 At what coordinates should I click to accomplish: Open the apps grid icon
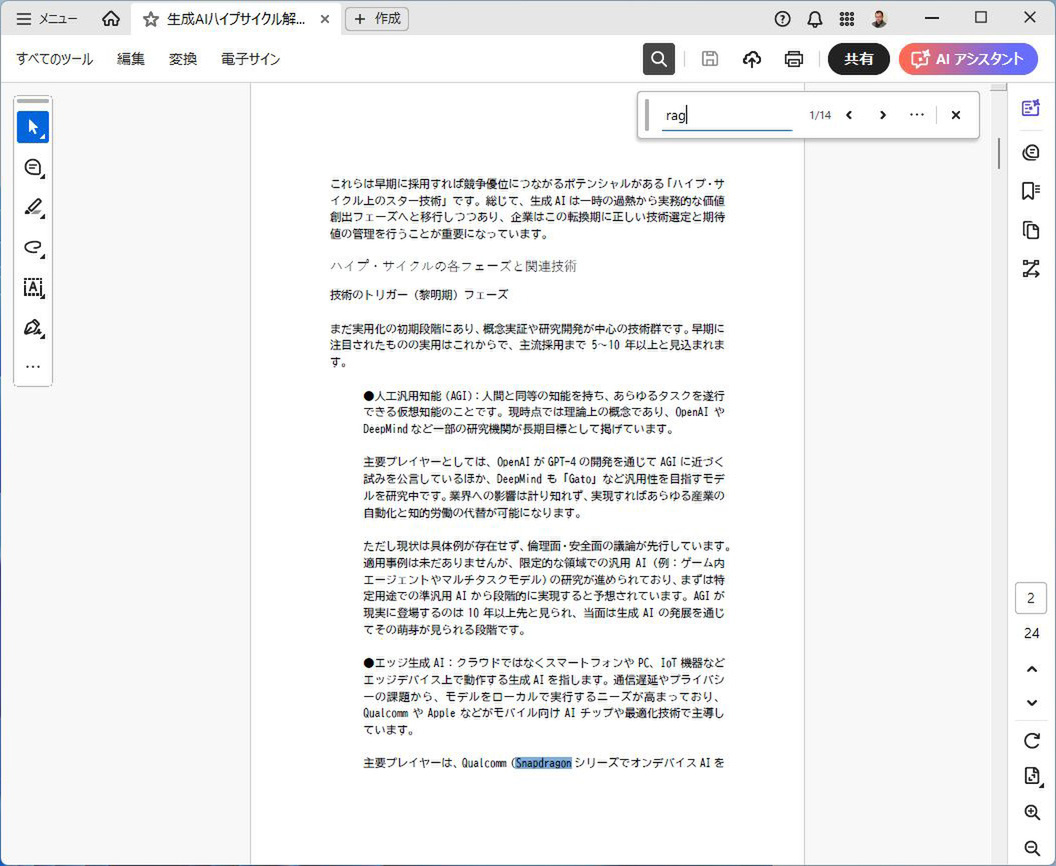(847, 19)
